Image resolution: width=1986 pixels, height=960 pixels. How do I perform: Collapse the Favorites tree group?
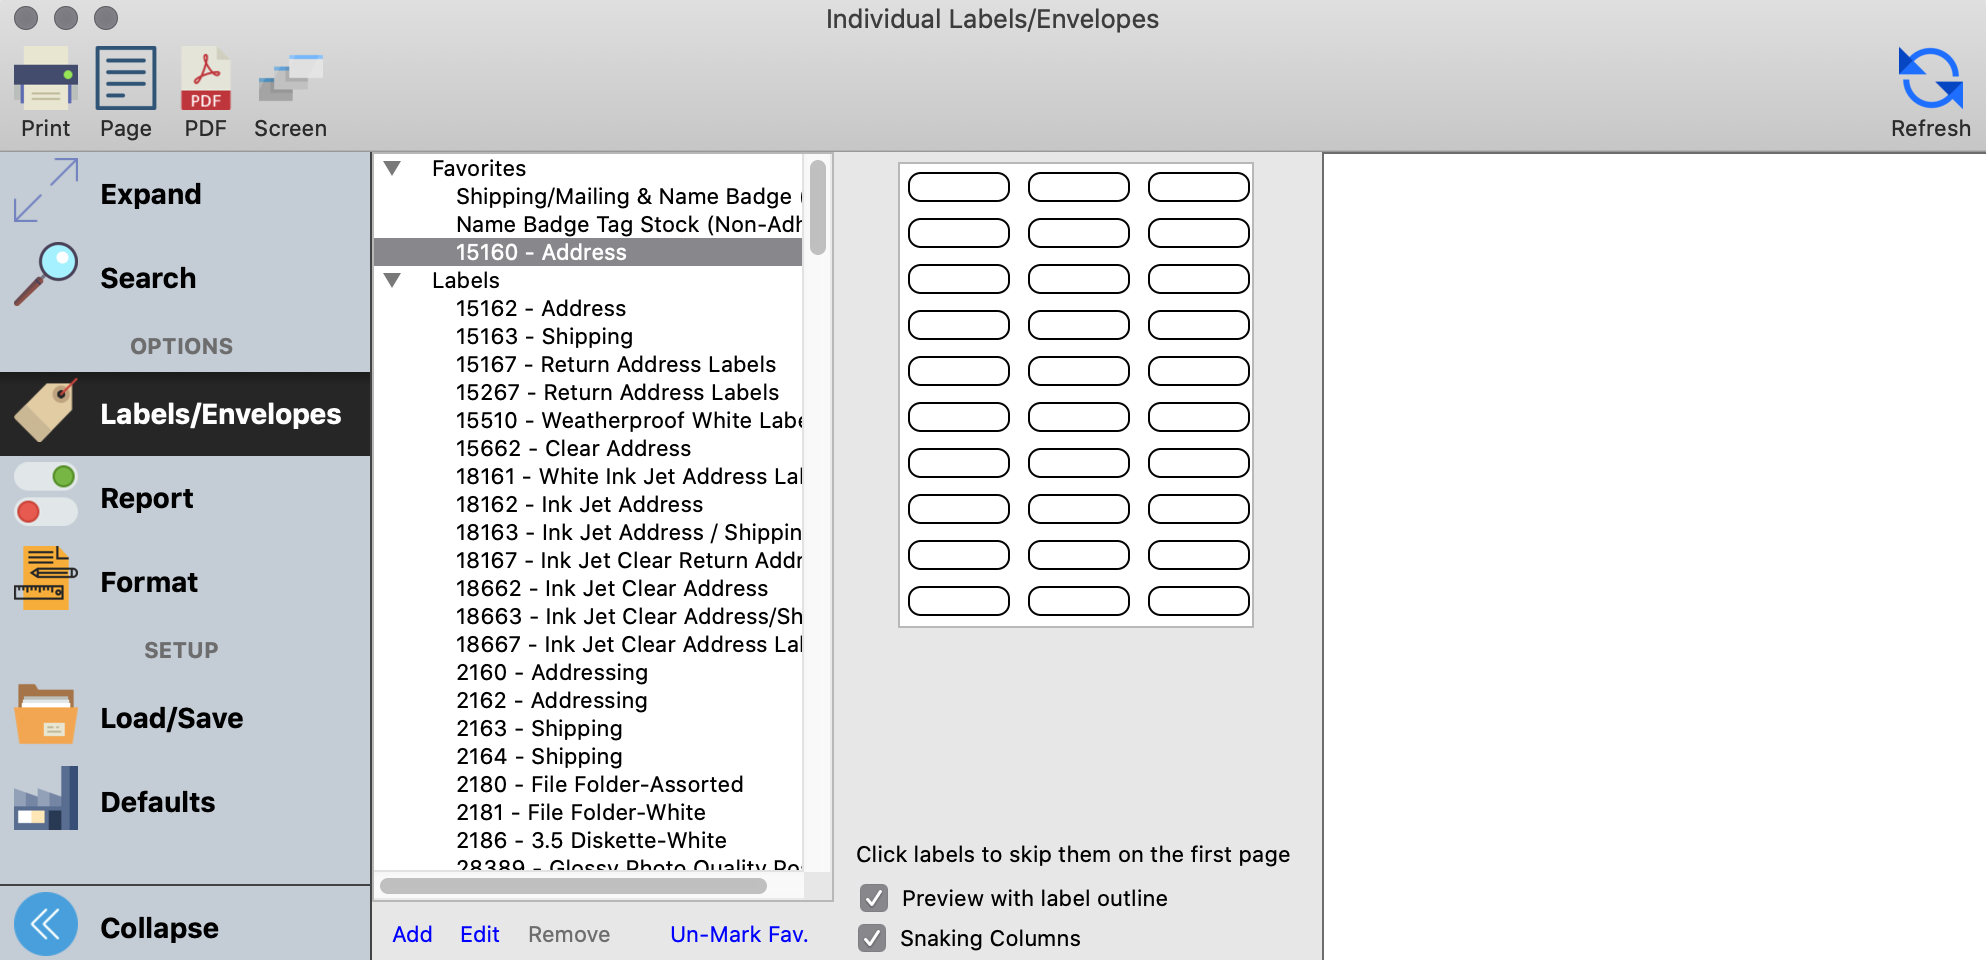393,168
